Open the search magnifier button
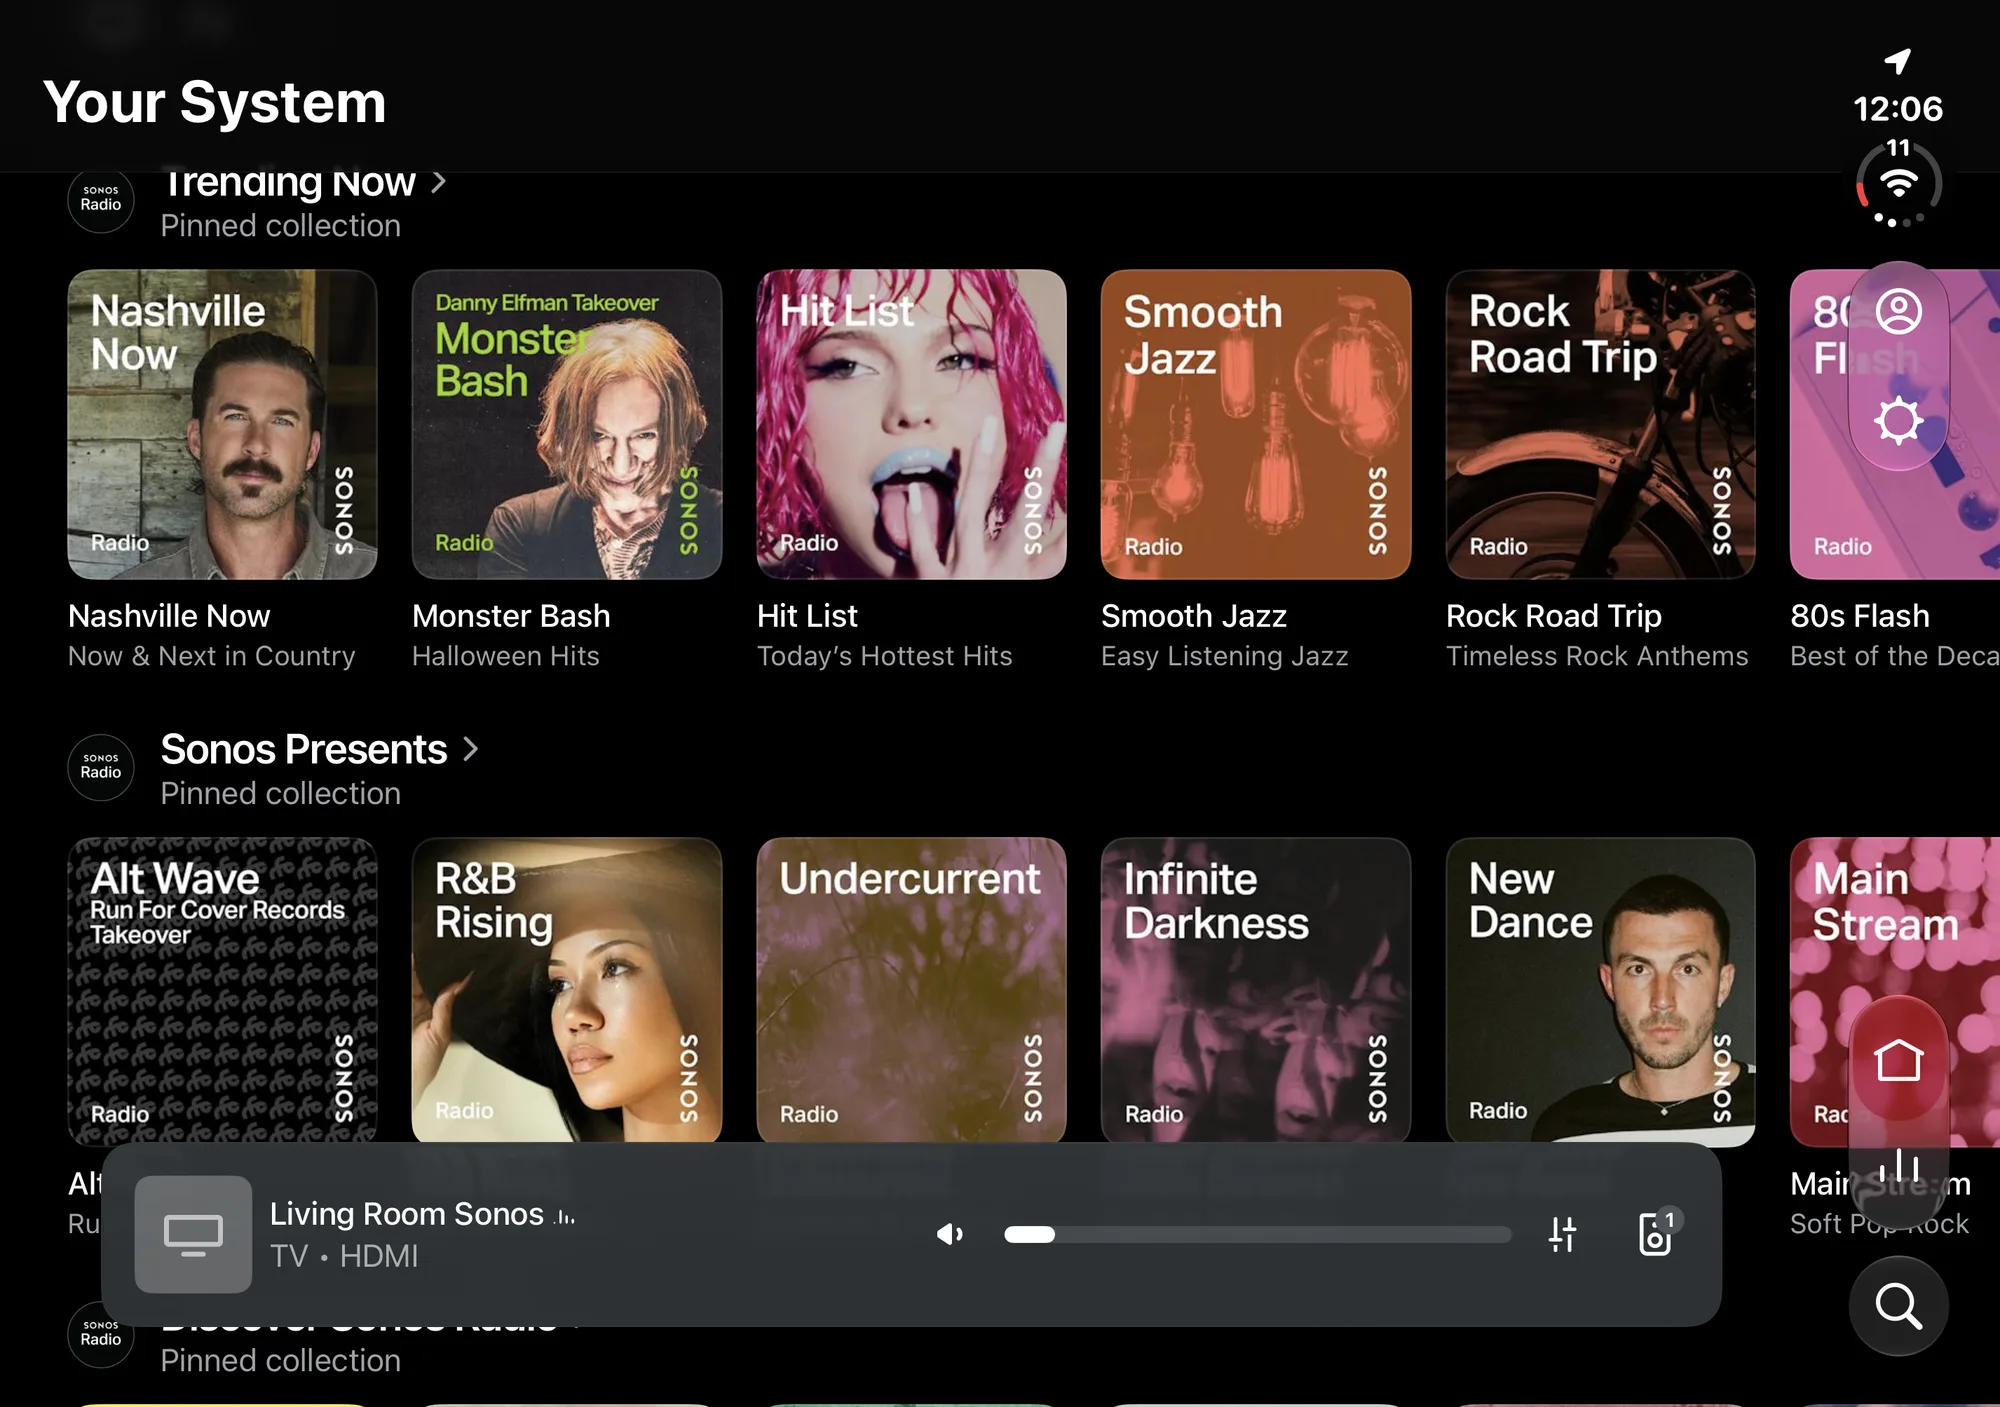 tap(1898, 1306)
